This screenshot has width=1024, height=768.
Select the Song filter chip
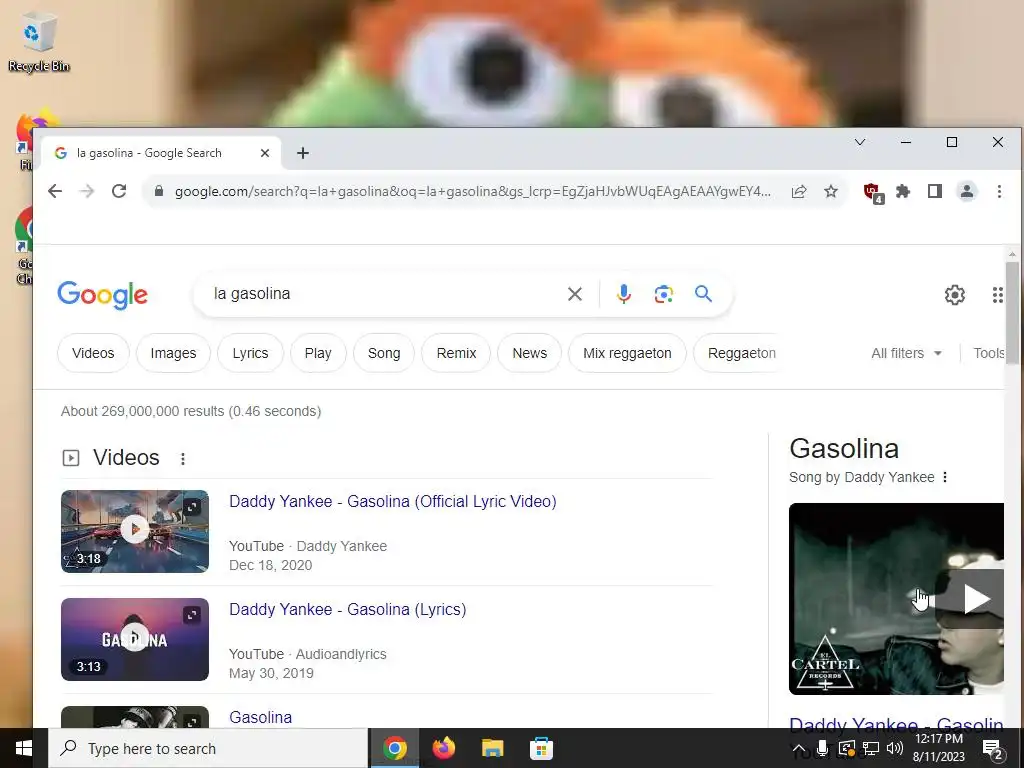click(384, 353)
